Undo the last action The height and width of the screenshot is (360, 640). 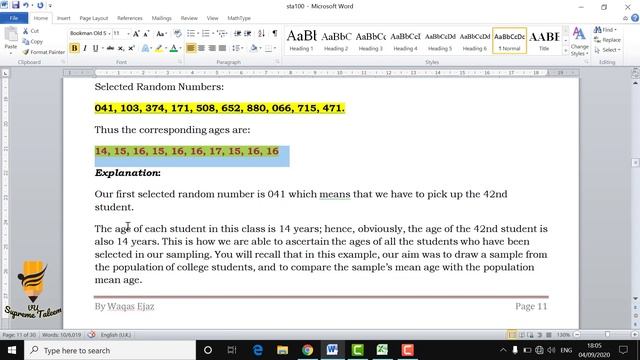pos(26,5)
